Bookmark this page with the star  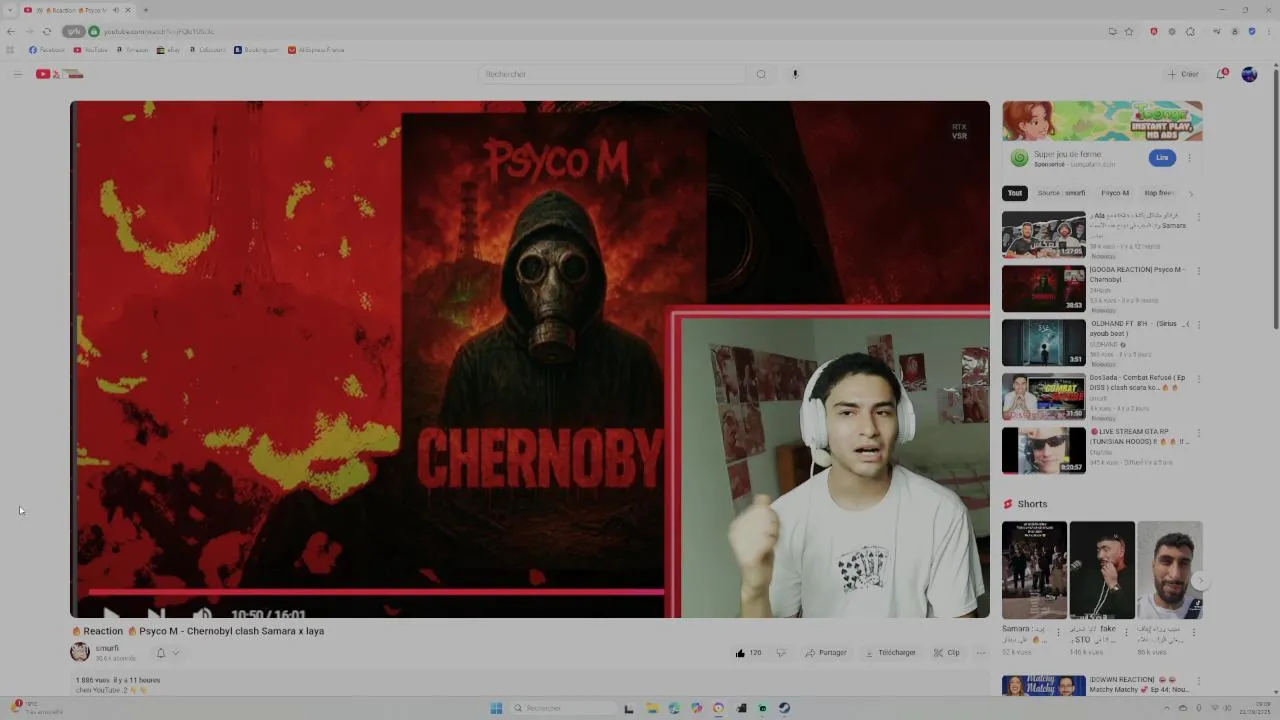[x=1129, y=31]
